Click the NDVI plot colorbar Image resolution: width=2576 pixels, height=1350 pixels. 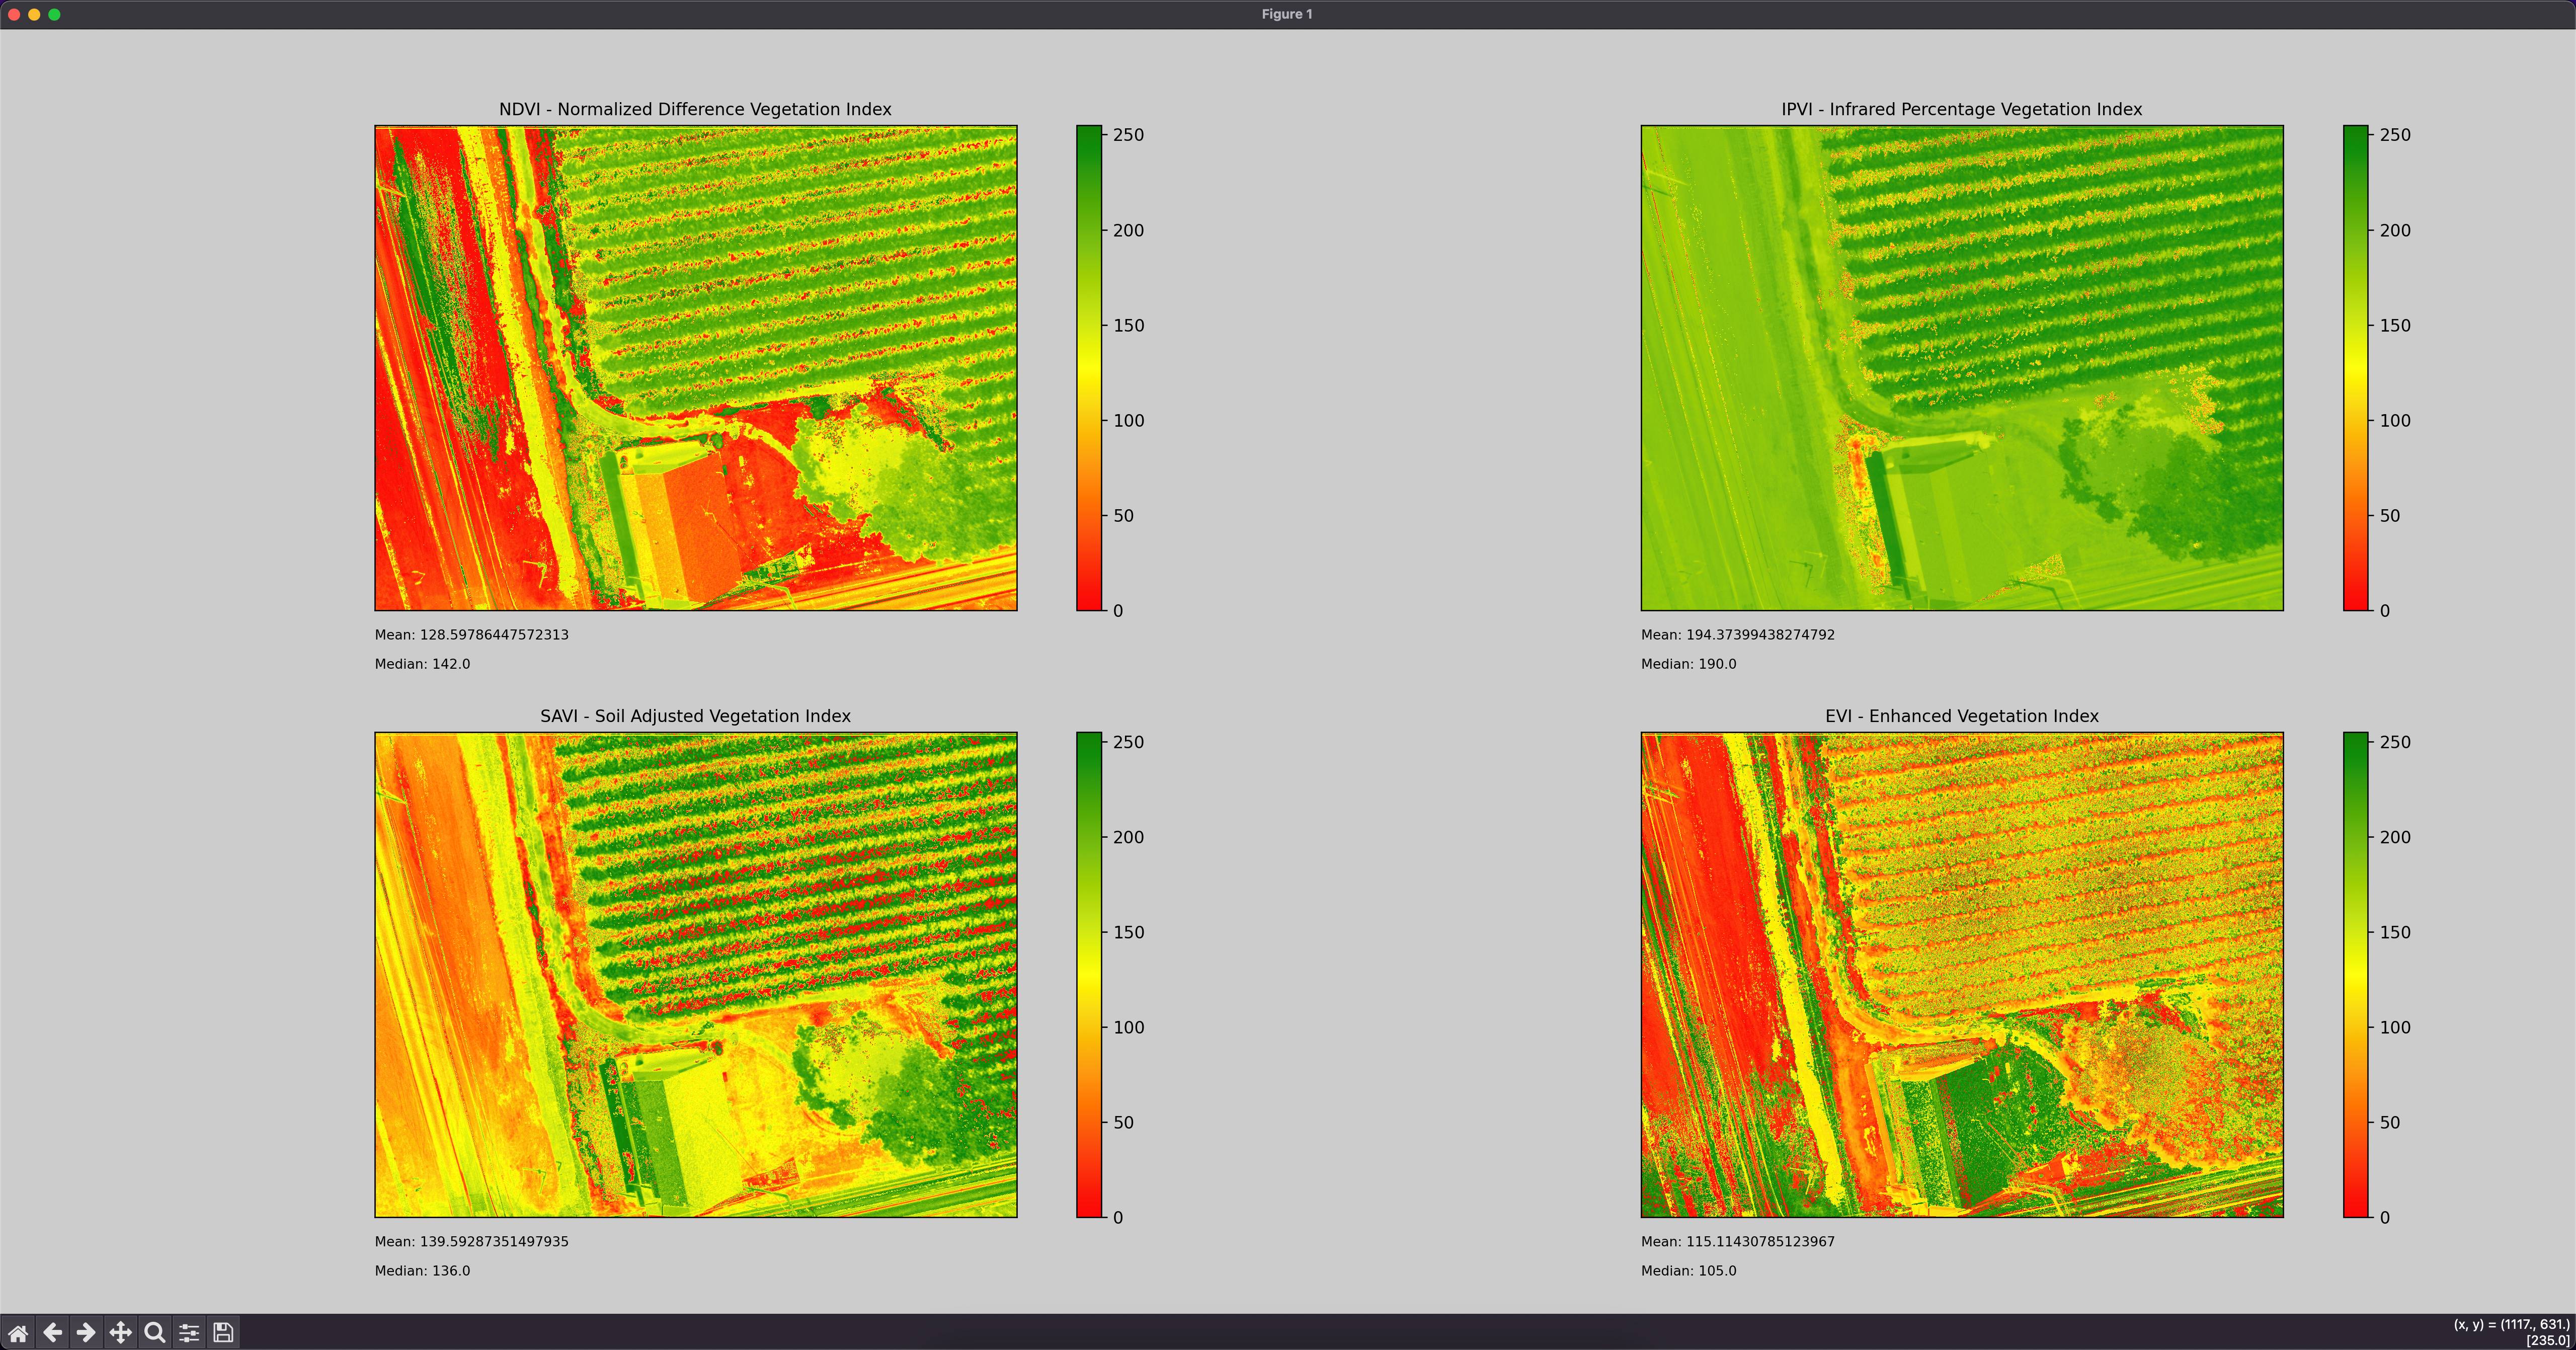[1089, 368]
